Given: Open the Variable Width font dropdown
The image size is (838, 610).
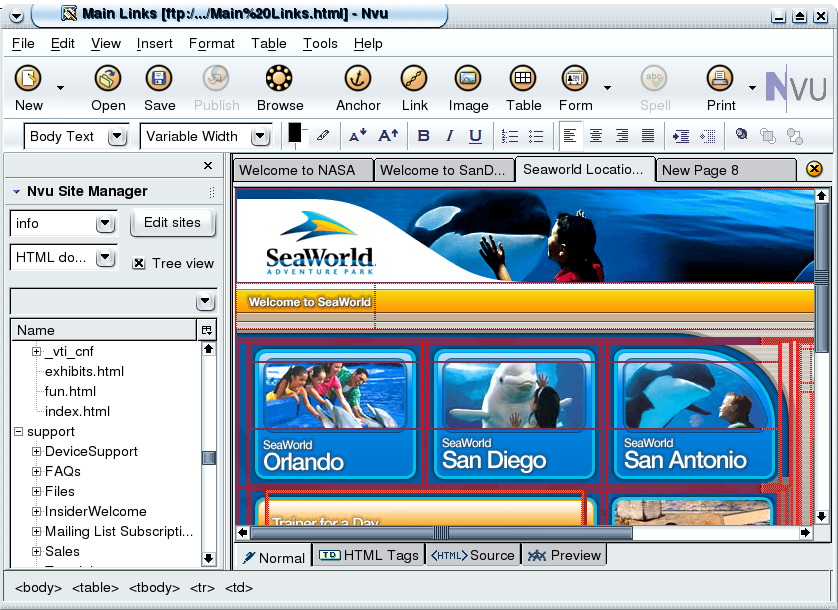Looking at the screenshot, I should point(260,137).
